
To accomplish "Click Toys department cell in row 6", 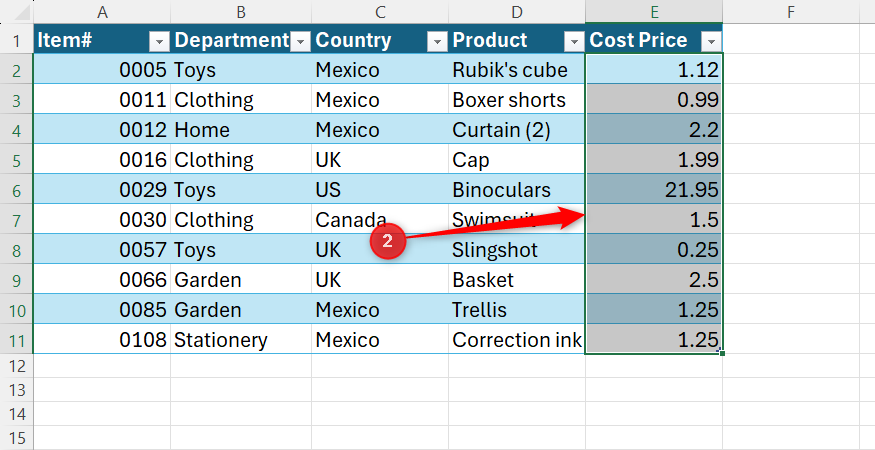I will click(x=241, y=190).
